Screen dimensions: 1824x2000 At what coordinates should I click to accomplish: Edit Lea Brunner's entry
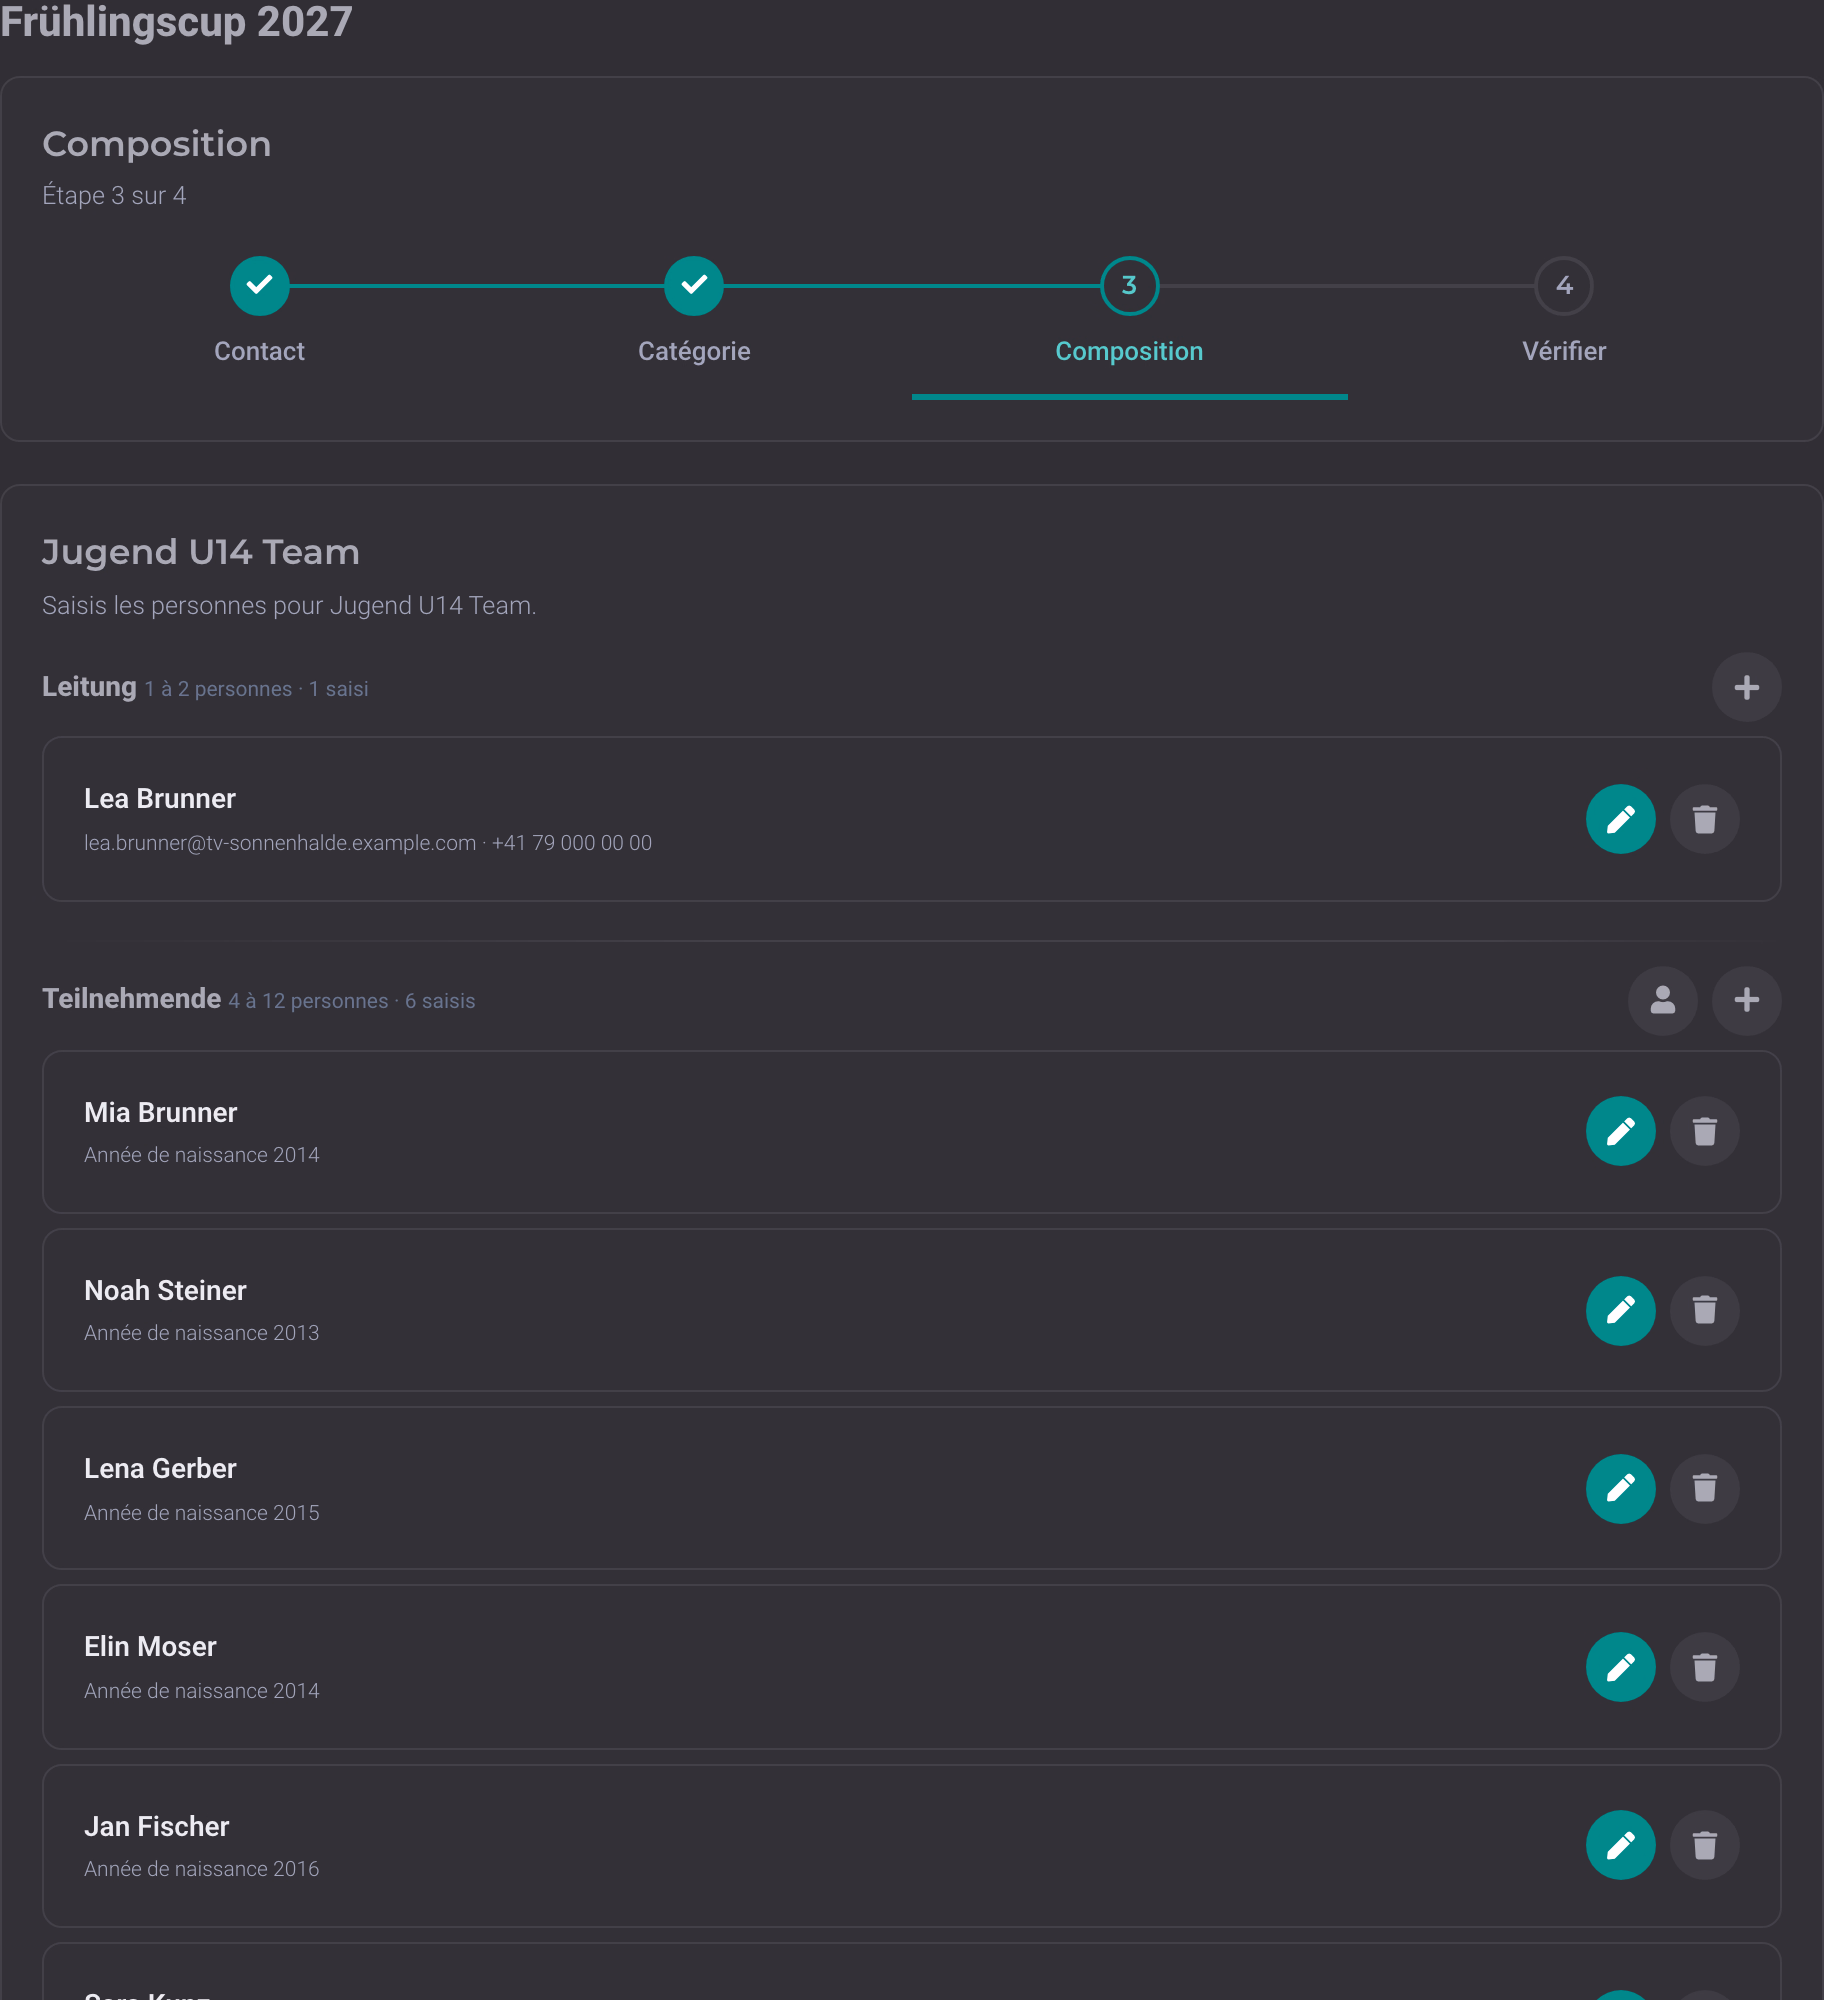(x=1620, y=819)
